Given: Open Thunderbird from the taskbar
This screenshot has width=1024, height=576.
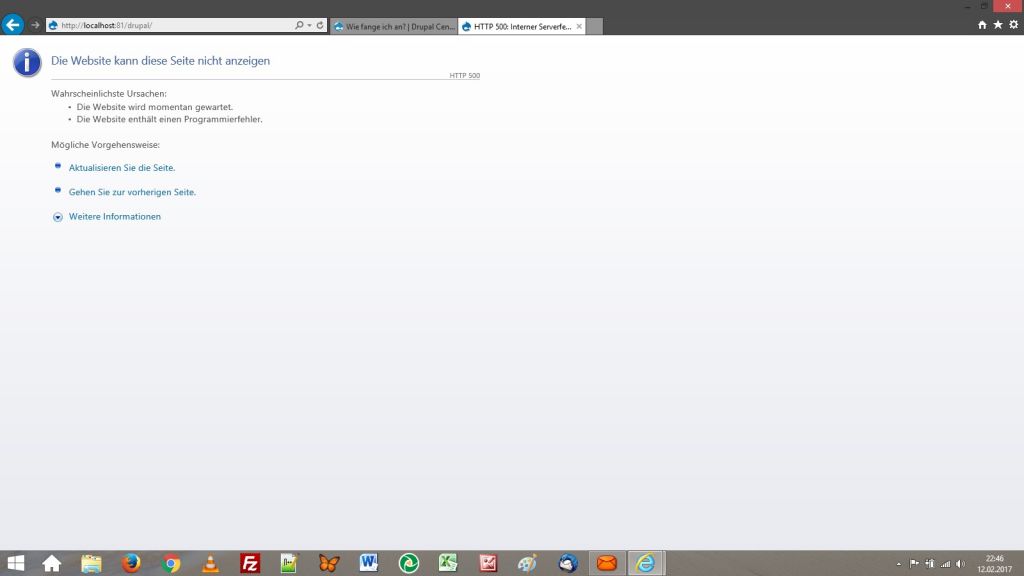Looking at the screenshot, I should pyautogui.click(x=568, y=563).
